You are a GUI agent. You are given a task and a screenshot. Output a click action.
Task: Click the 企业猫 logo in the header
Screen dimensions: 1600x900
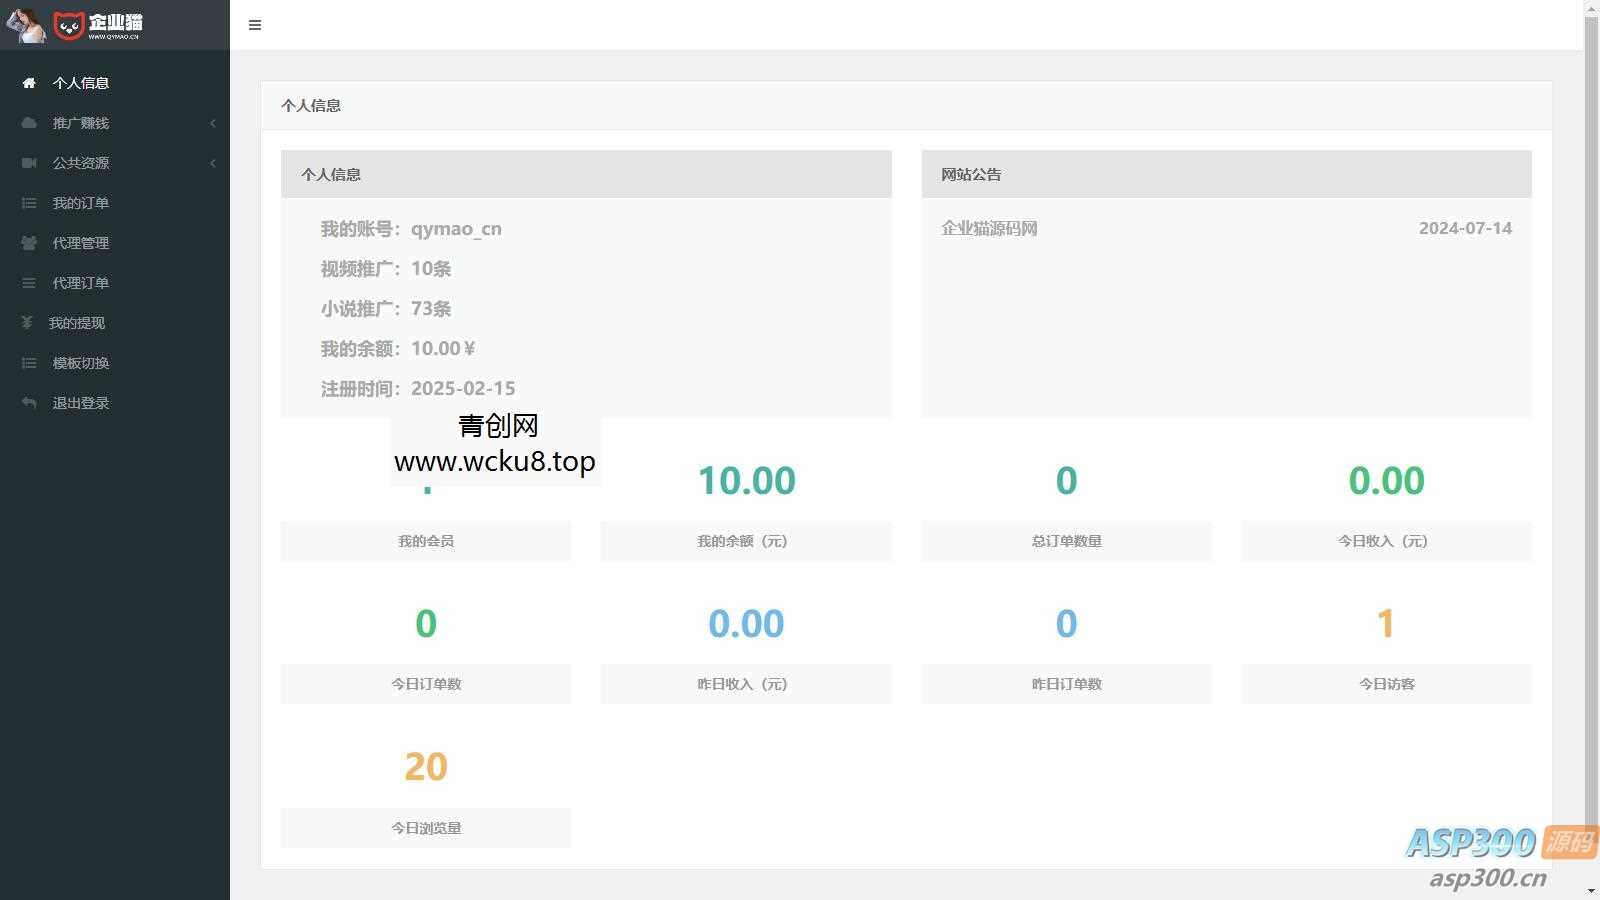tap(98, 25)
